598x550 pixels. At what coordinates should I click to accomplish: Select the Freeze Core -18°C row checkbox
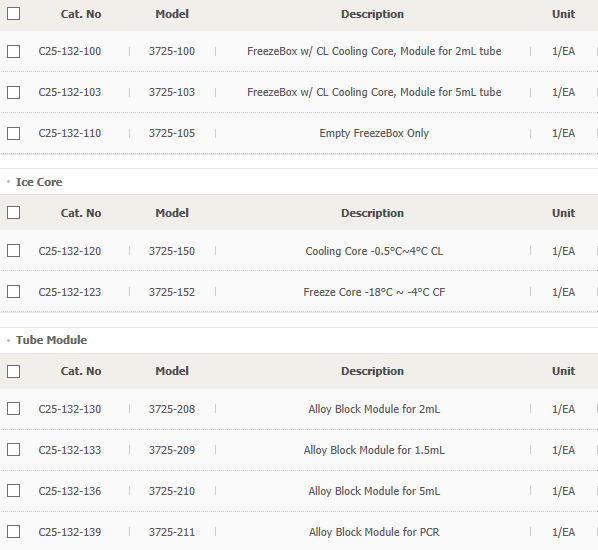coord(13,292)
